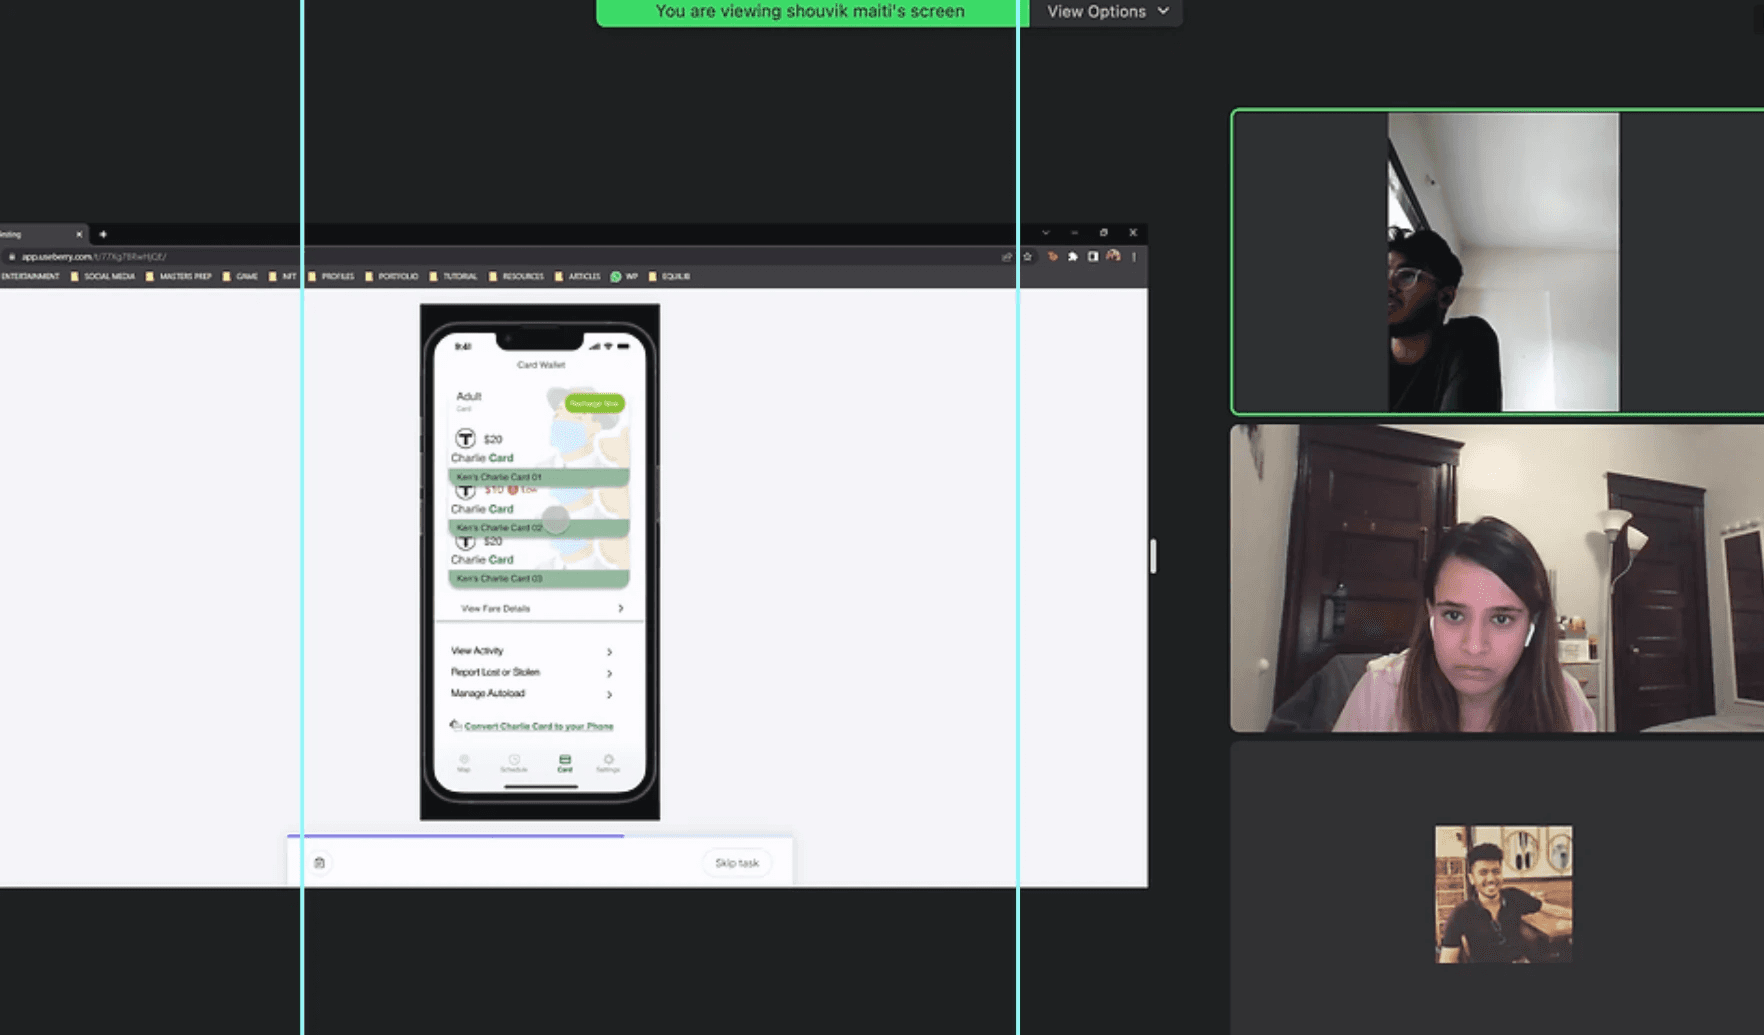Screen dimensions: 1764x1035
Task: Expand the Manage Autoload chevron
Action: (609, 694)
